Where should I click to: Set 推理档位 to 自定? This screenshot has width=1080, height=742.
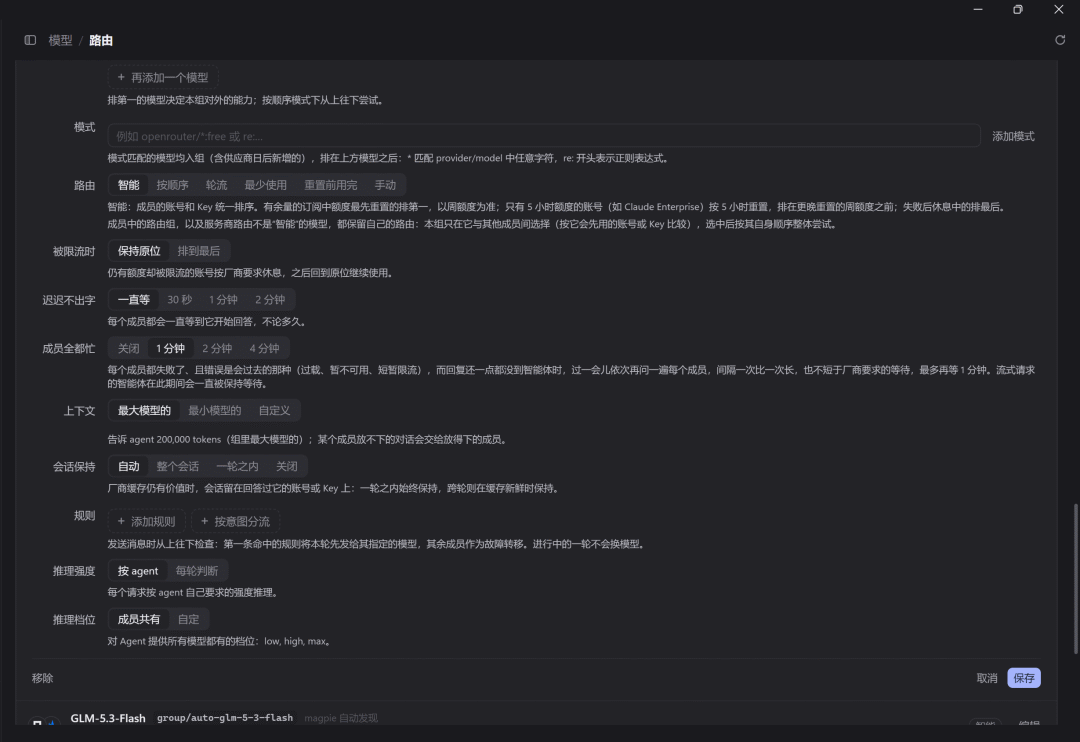click(x=189, y=619)
